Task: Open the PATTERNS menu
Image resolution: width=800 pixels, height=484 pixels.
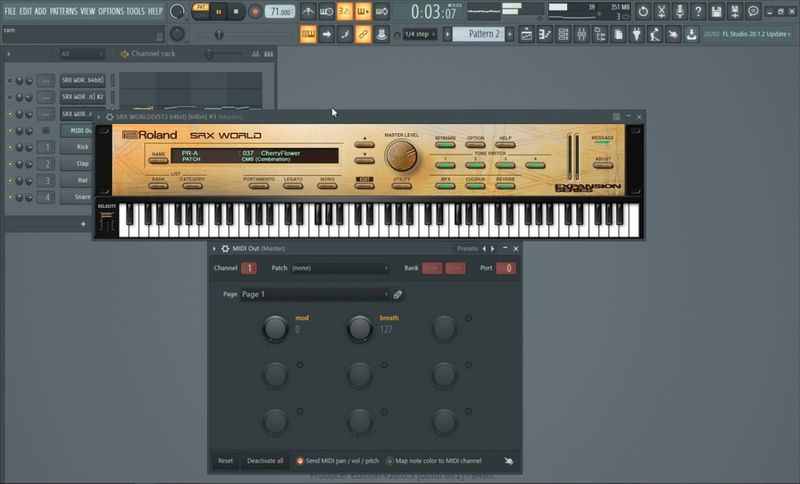Action: [x=63, y=11]
